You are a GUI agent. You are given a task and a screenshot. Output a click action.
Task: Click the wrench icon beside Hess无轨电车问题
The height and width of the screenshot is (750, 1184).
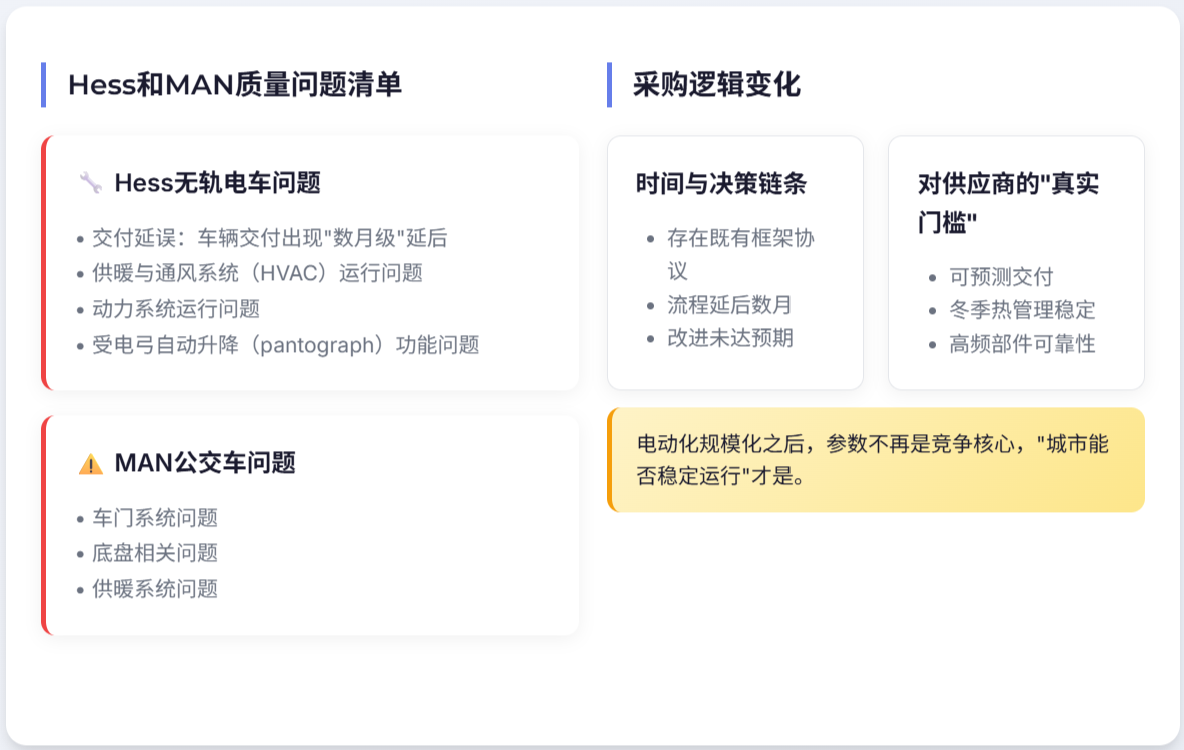point(90,183)
